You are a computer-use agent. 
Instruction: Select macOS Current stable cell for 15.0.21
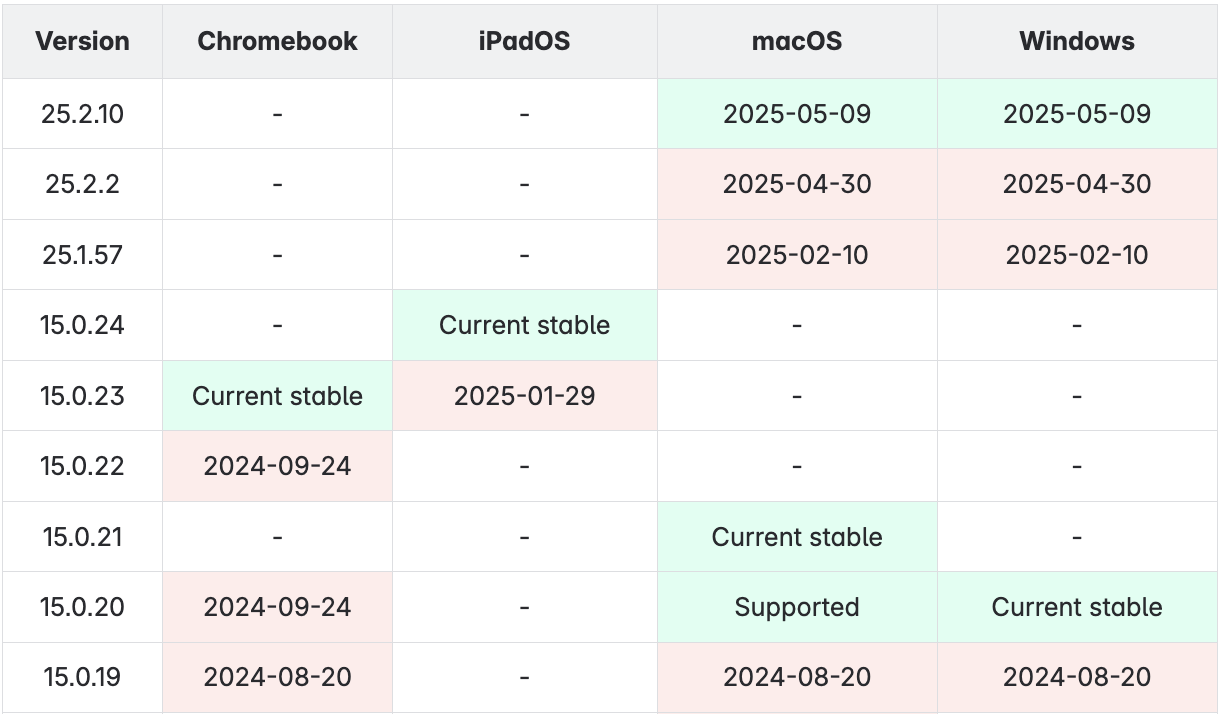[x=797, y=537]
